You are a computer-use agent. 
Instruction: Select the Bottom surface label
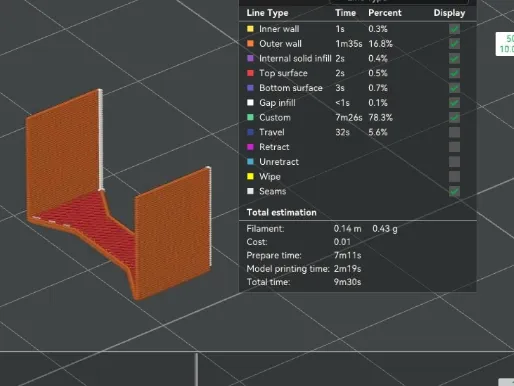tap(291, 88)
